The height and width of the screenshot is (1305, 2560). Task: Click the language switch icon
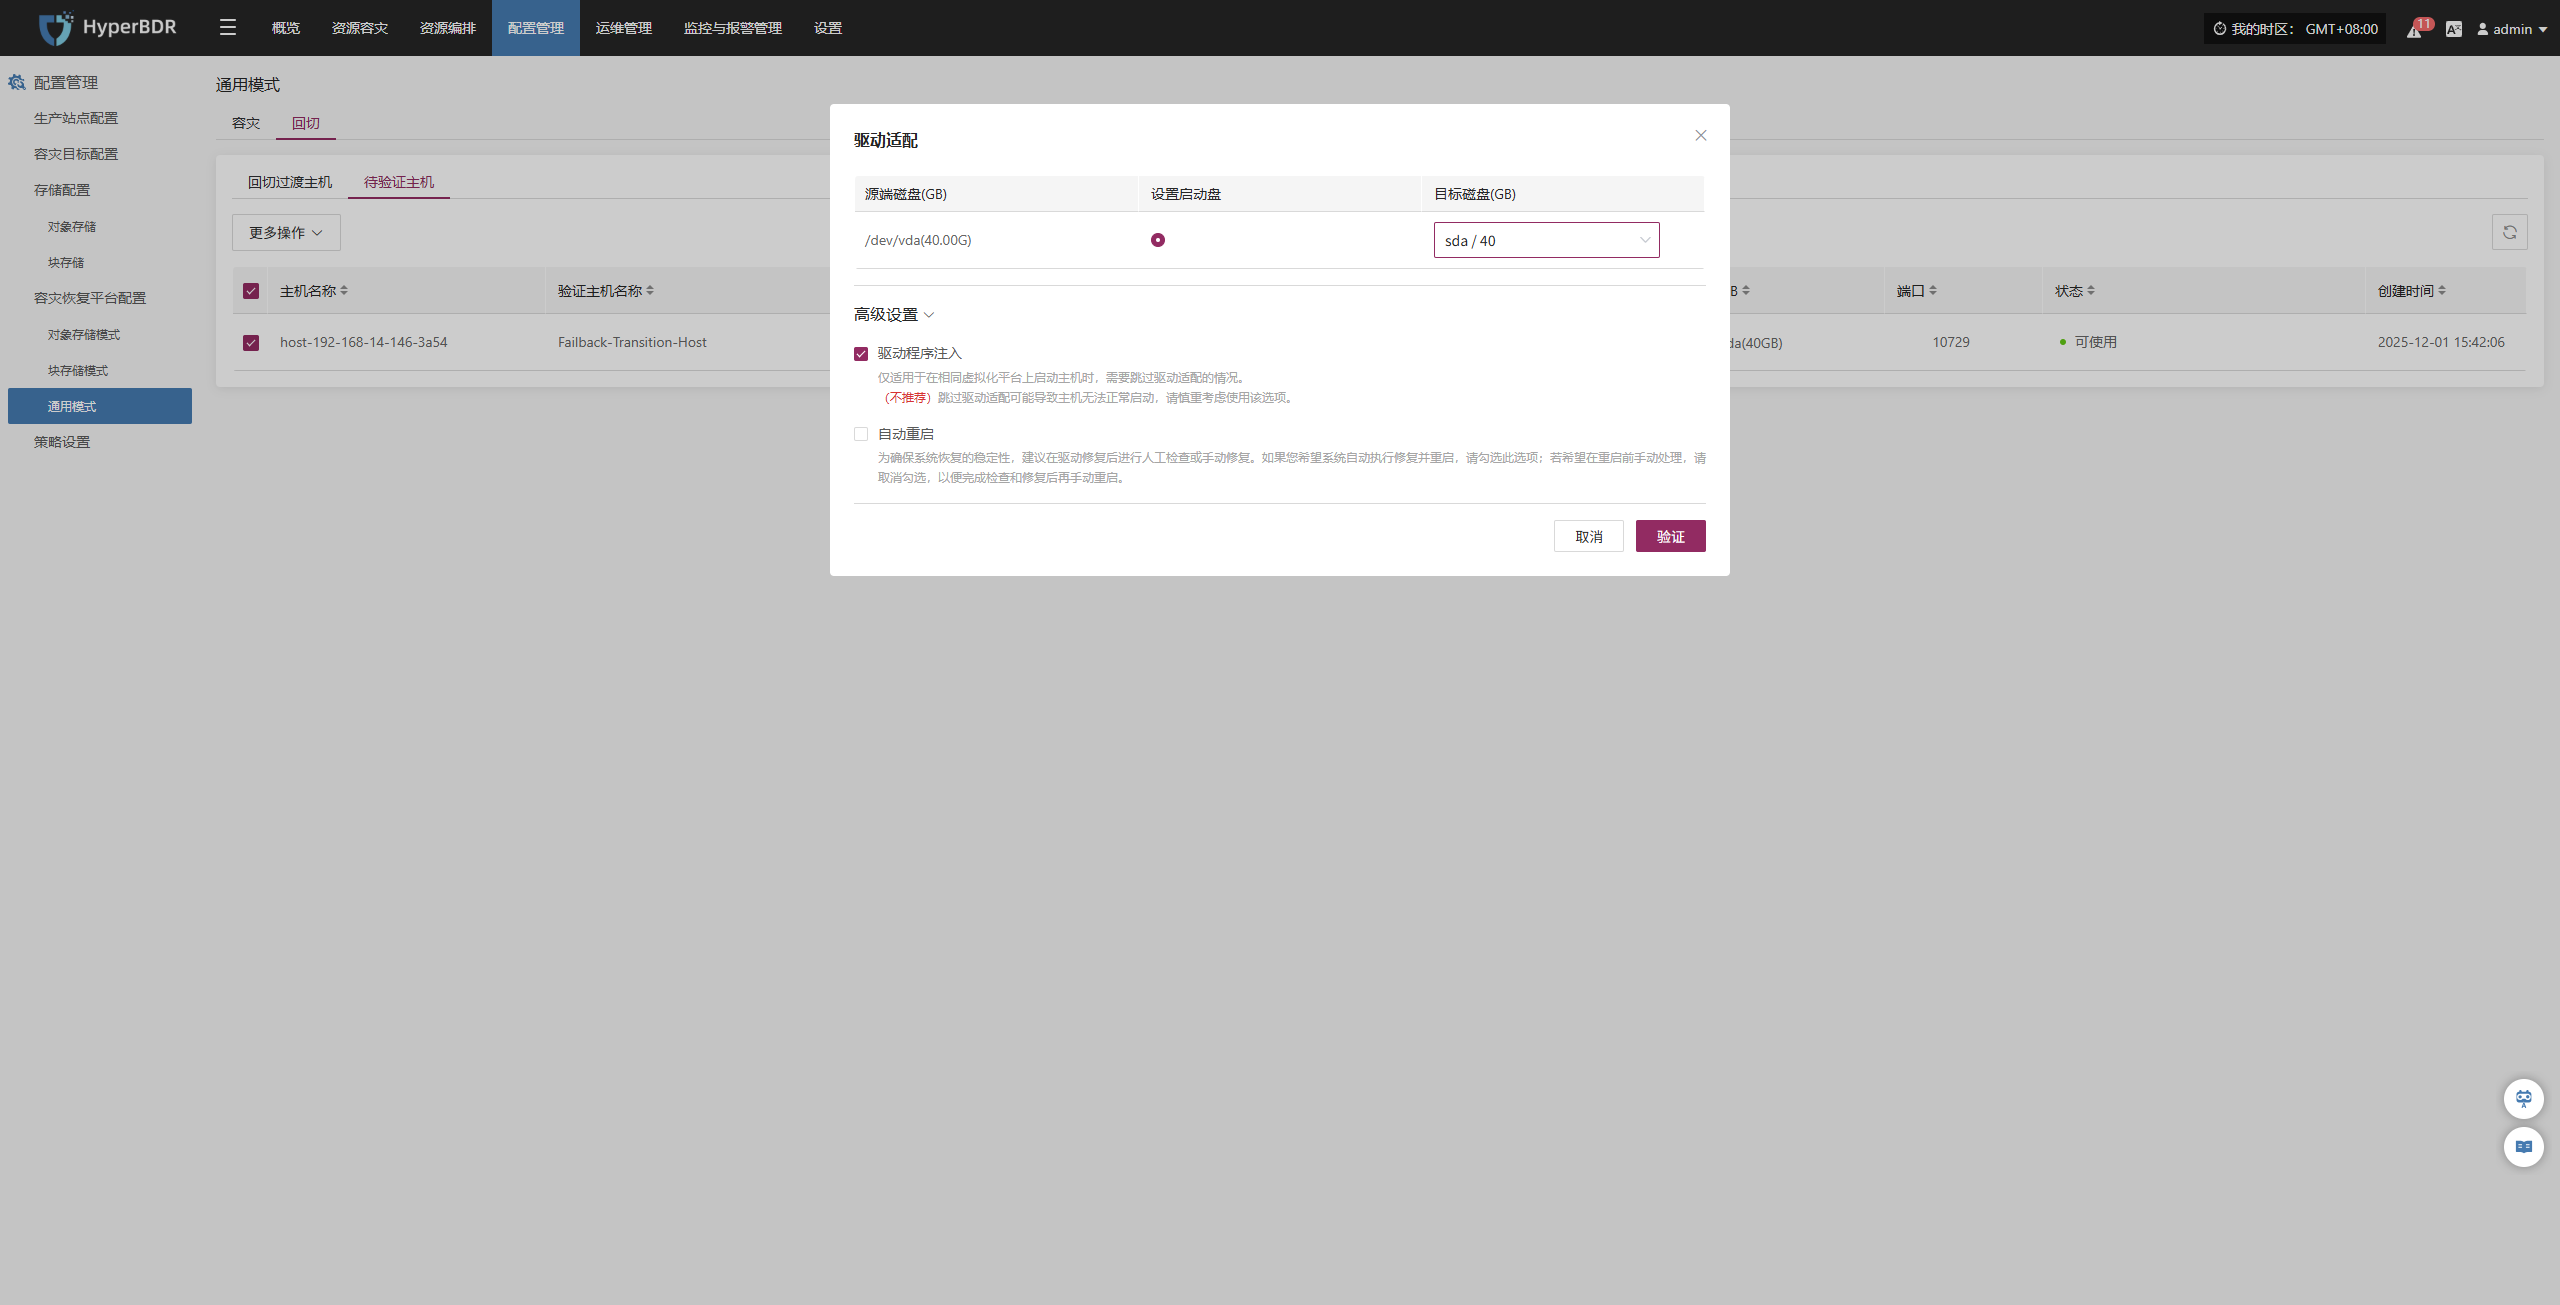(x=2454, y=29)
